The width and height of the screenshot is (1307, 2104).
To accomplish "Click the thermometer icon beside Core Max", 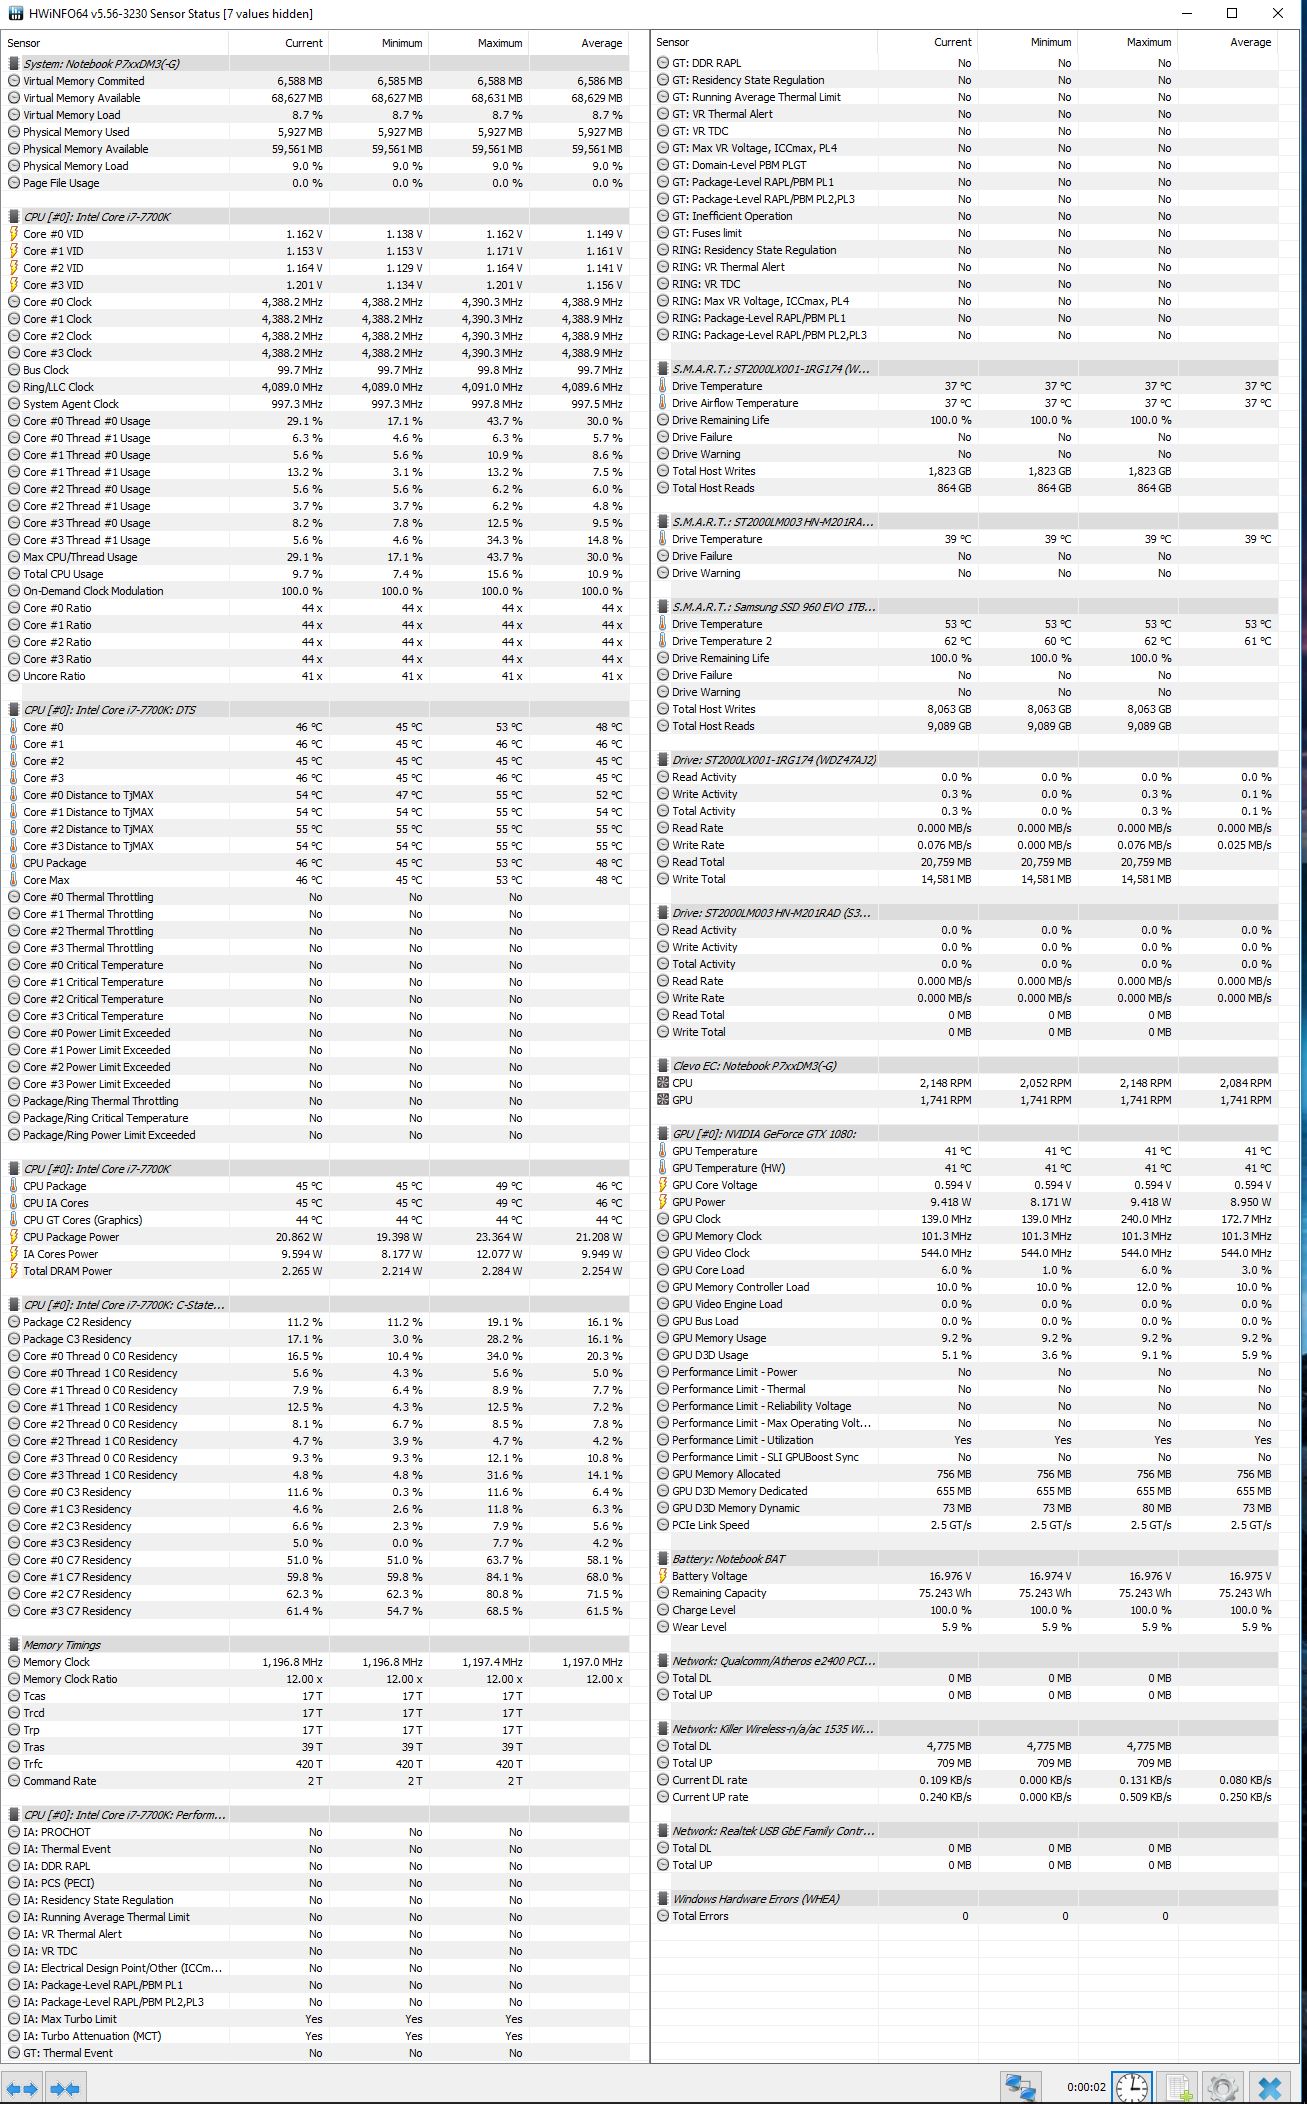I will coord(14,880).
